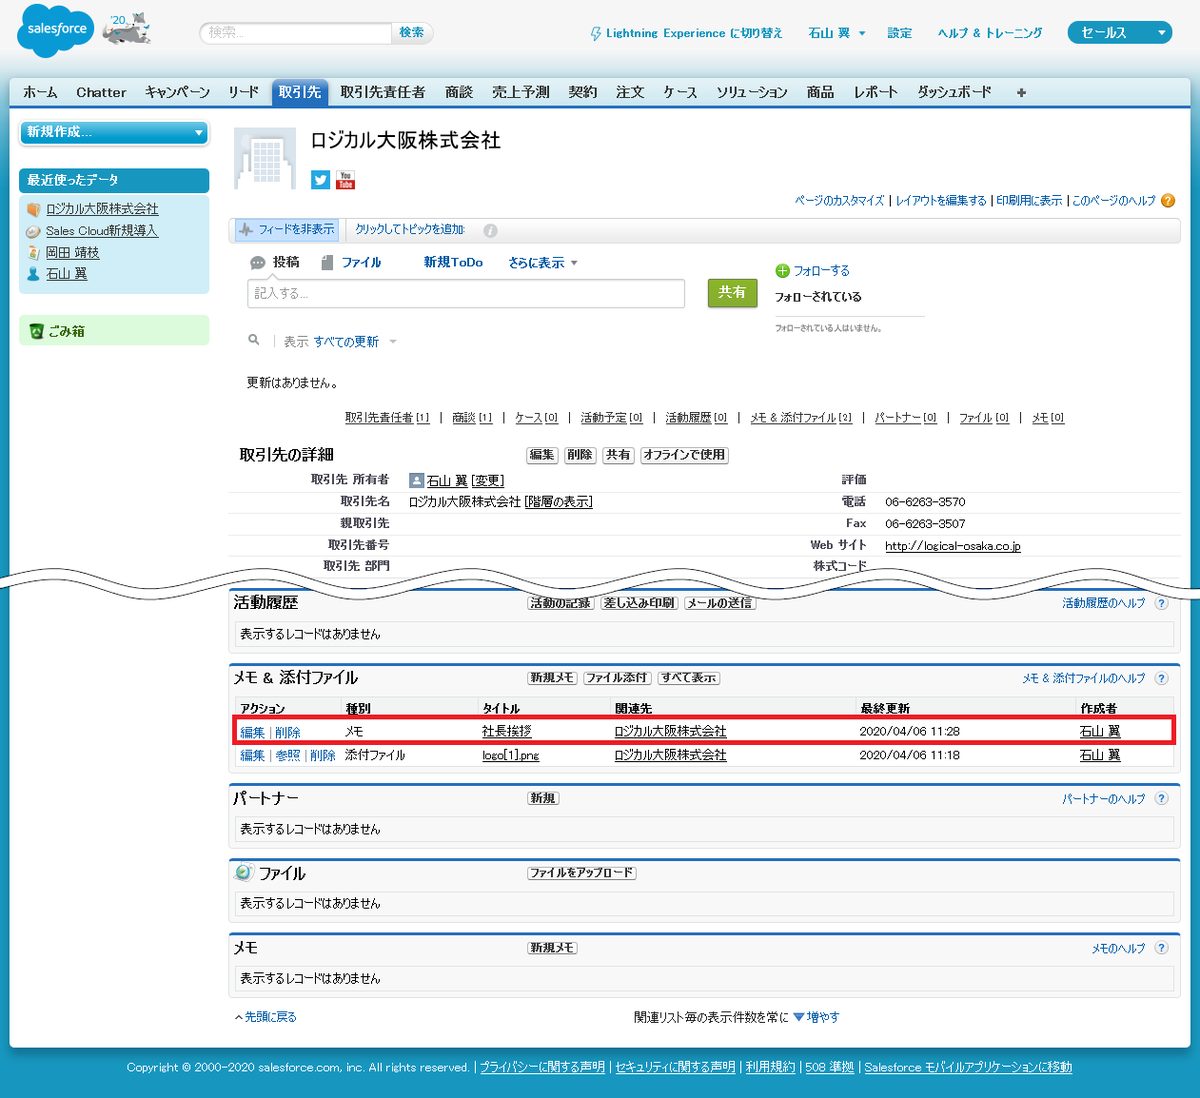Viewport: 1200px width, 1098px height.
Task: Select the post speech bubble icon
Action: (x=258, y=263)
